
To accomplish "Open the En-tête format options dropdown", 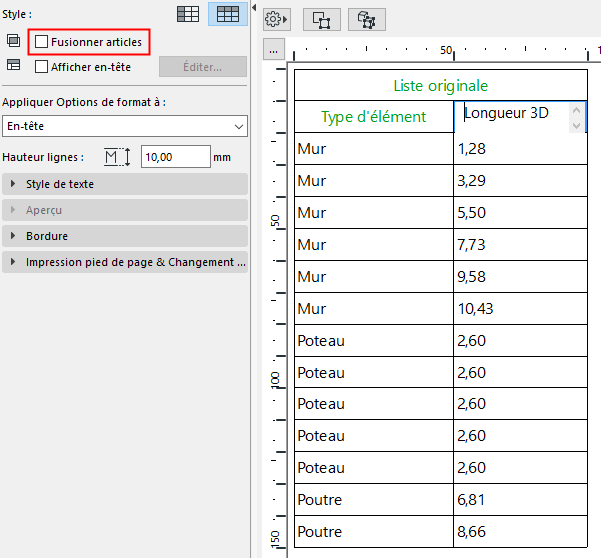I will click(124, 126).
